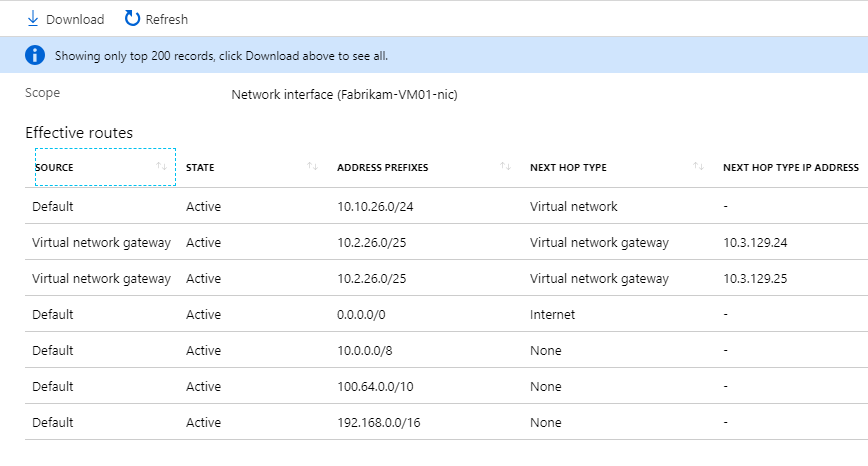Select the 192.168.0.0/16 route row
The height and width of the screenshot is (466, 868).
pyautogui.click(x=379, y=422)
